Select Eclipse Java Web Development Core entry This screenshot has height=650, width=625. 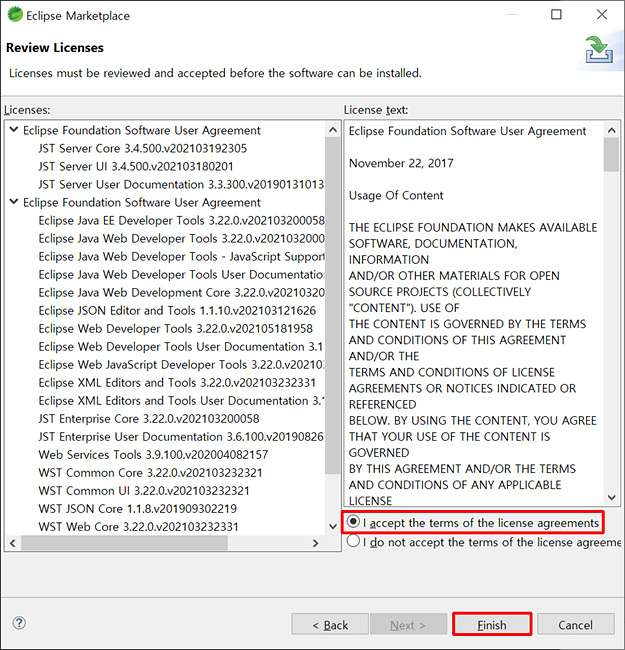point(182,293)
